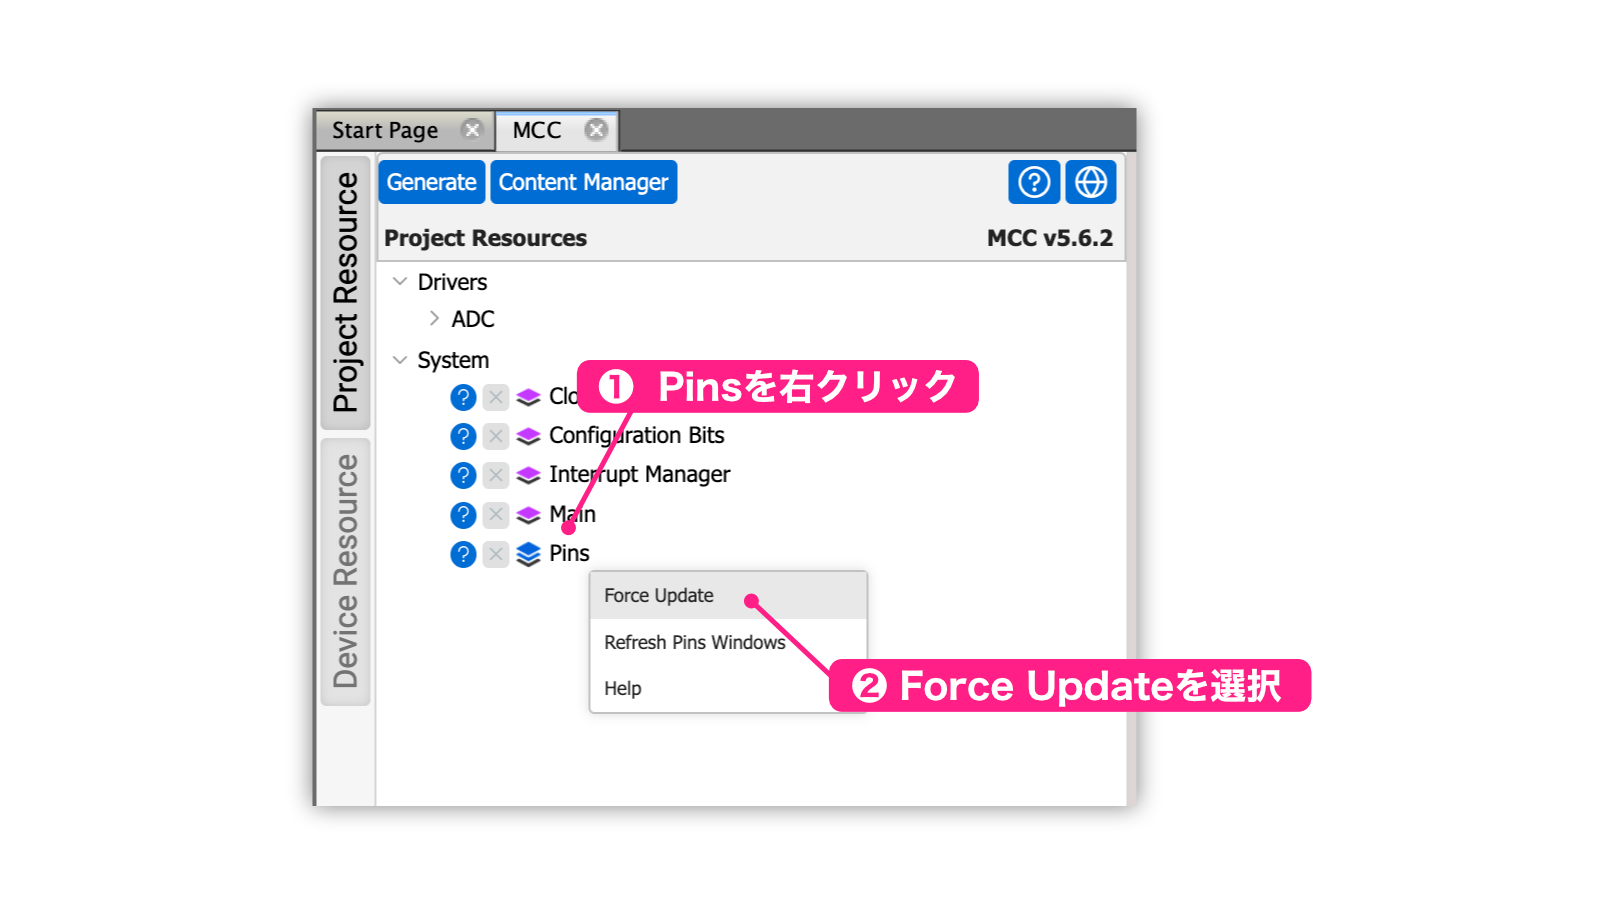This screenshot has width=1624, height=914.
Task: Select the System tree label
Action: click(453, 360)
